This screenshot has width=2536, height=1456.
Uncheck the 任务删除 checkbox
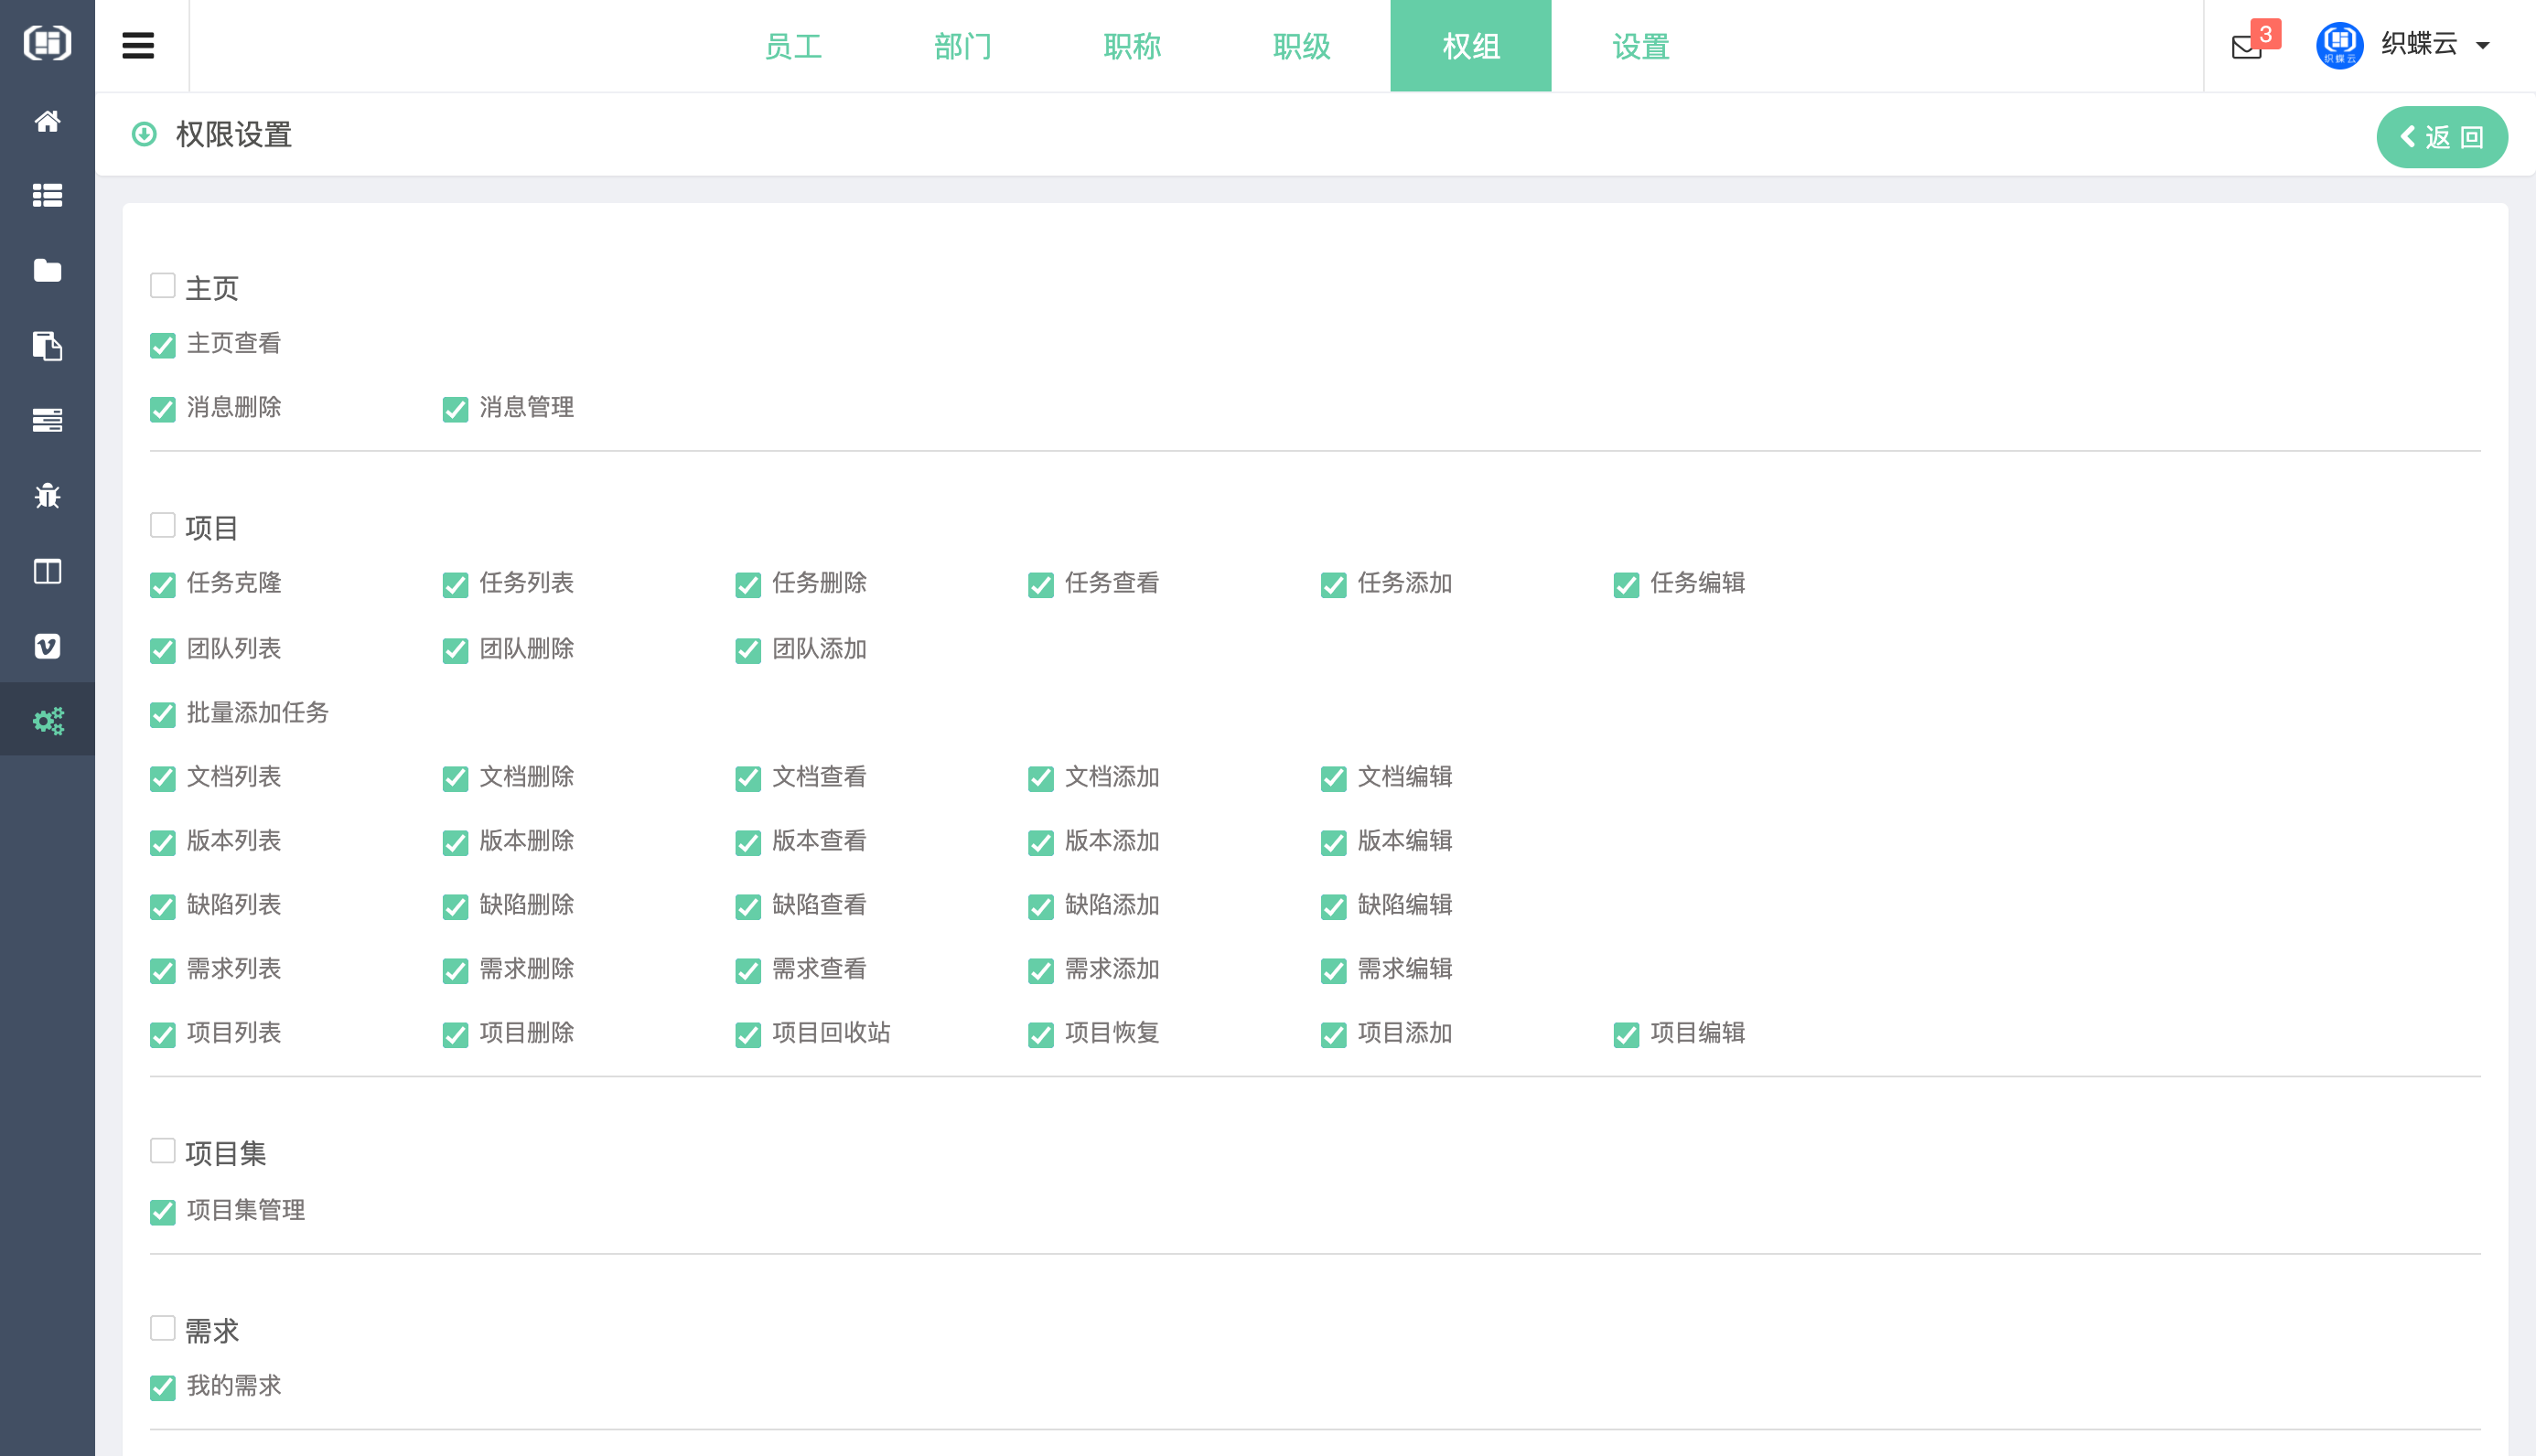(x=748, y=585)
